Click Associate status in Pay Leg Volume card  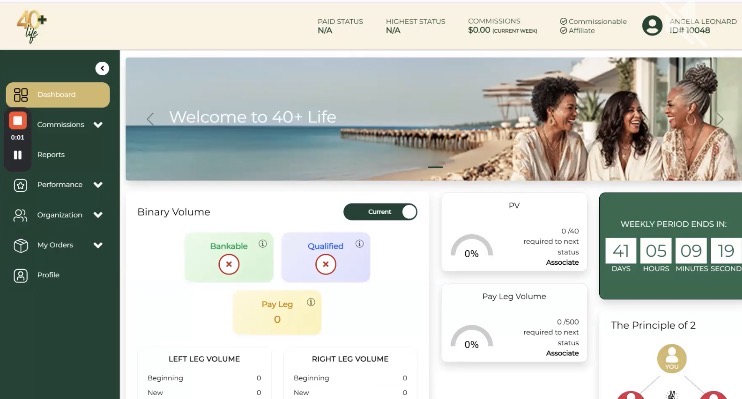pyautogui.click(x=562, y=354)
